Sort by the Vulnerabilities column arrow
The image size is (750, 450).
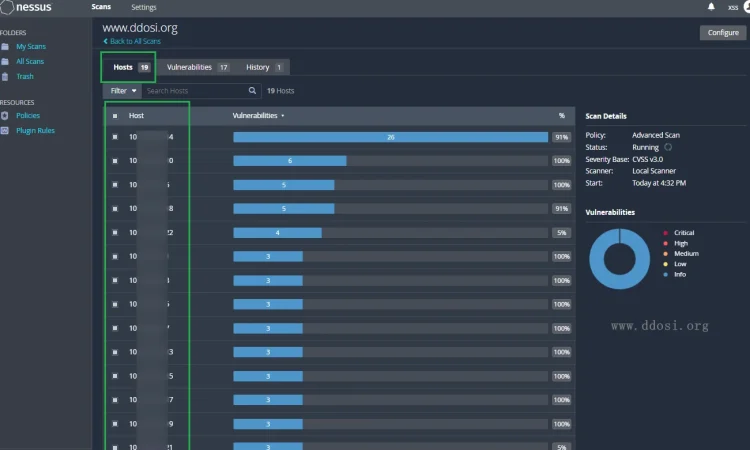point(283,116)
